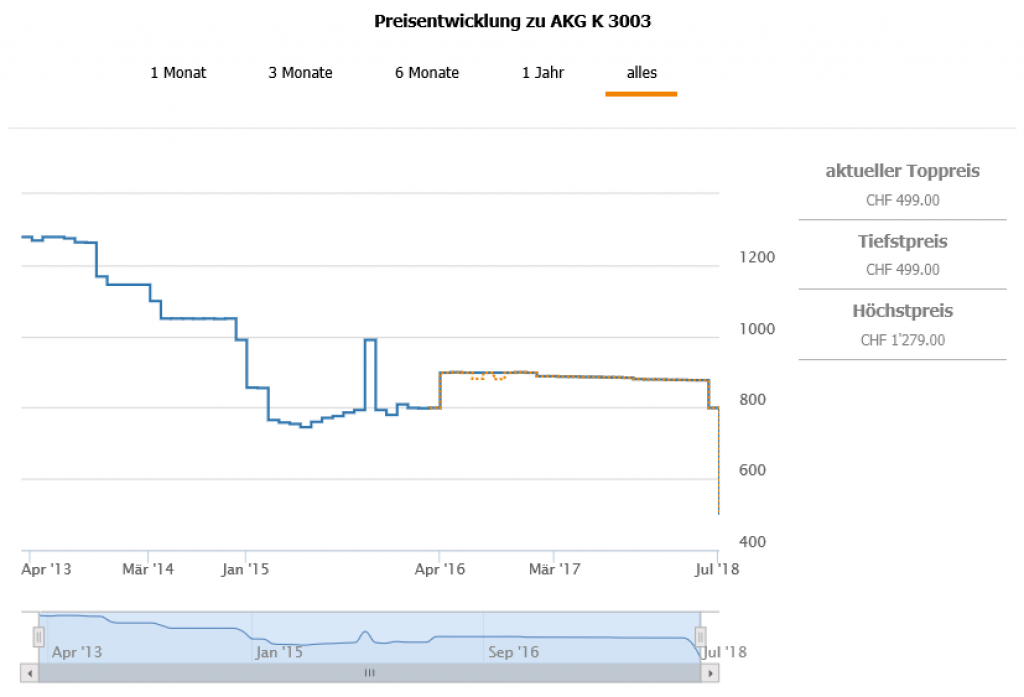Click the left navigator range handle
The image size is (1024, 697).
39,636
